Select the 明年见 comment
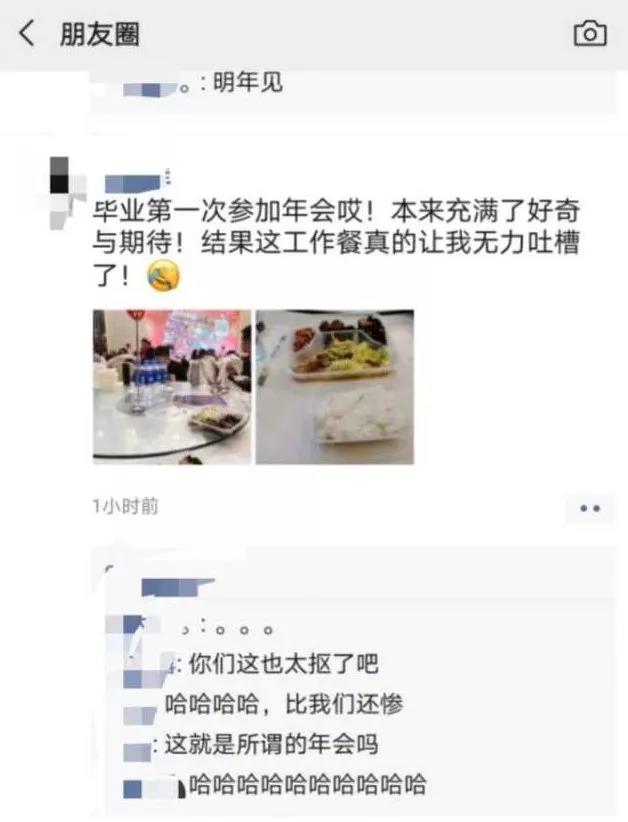The height and width of the screenshot is (822, 628). pos(248,83)
